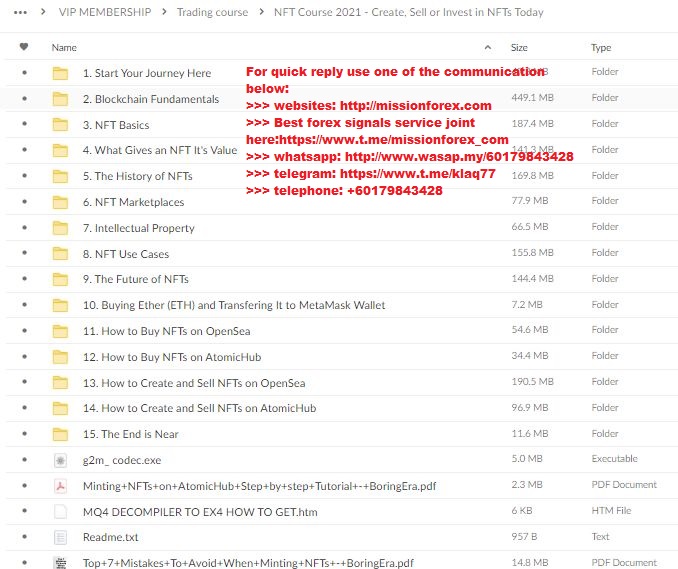Open 10. Buying Ether (ETH) MetaMask folder
The image size is (678, 569).
tap(234, 305)
